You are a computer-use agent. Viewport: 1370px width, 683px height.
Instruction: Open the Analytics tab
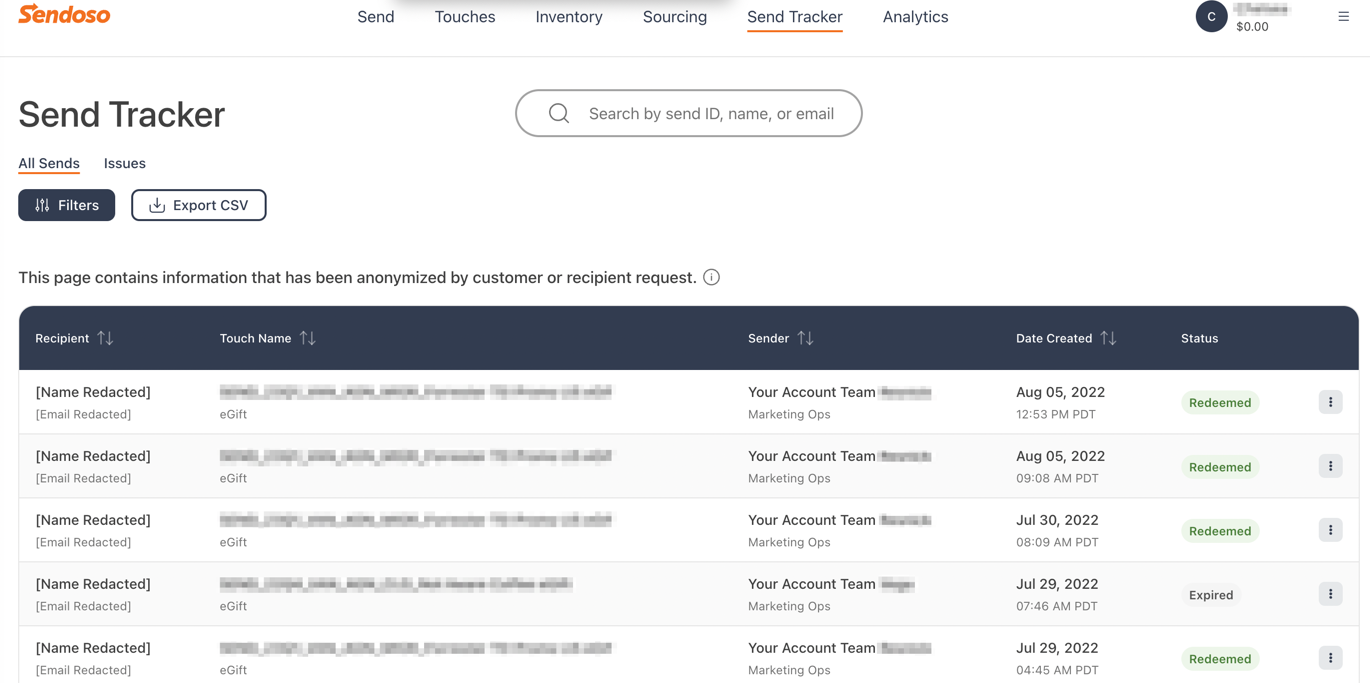[916, 17]
